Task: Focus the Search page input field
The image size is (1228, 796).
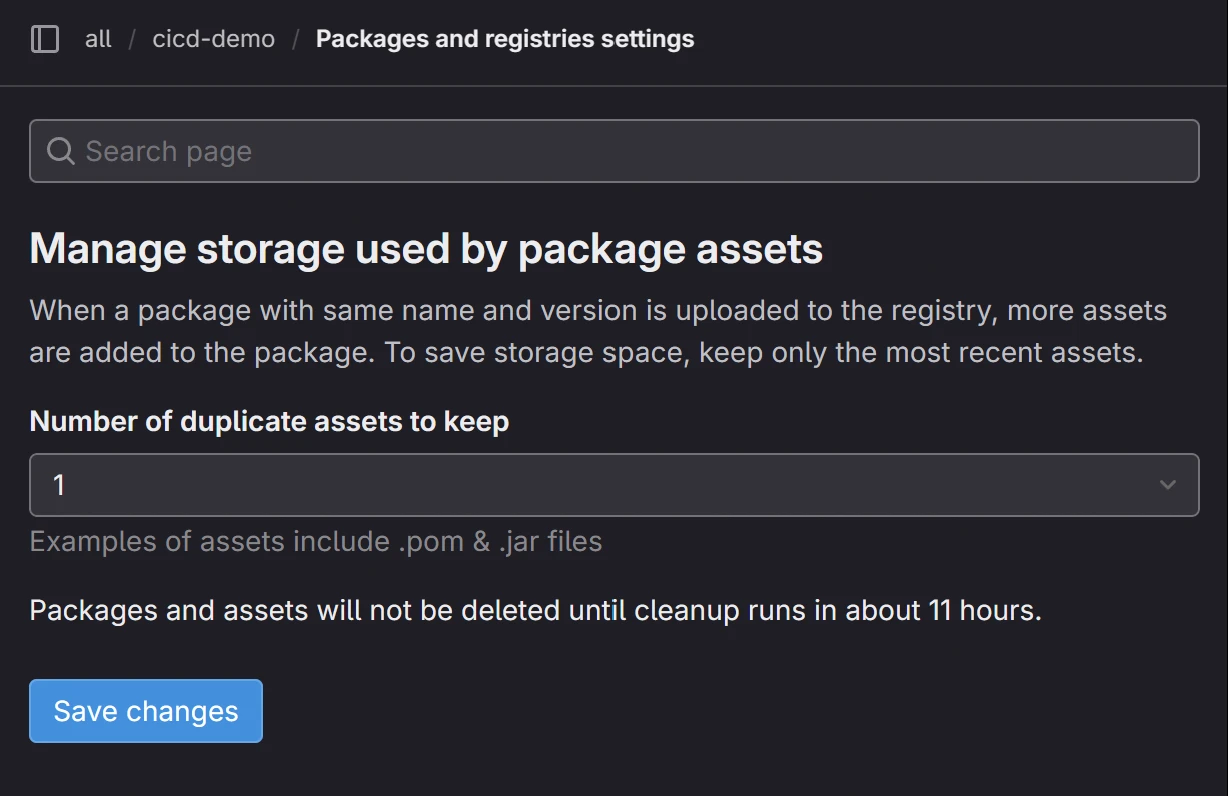Action: [614, 151]
